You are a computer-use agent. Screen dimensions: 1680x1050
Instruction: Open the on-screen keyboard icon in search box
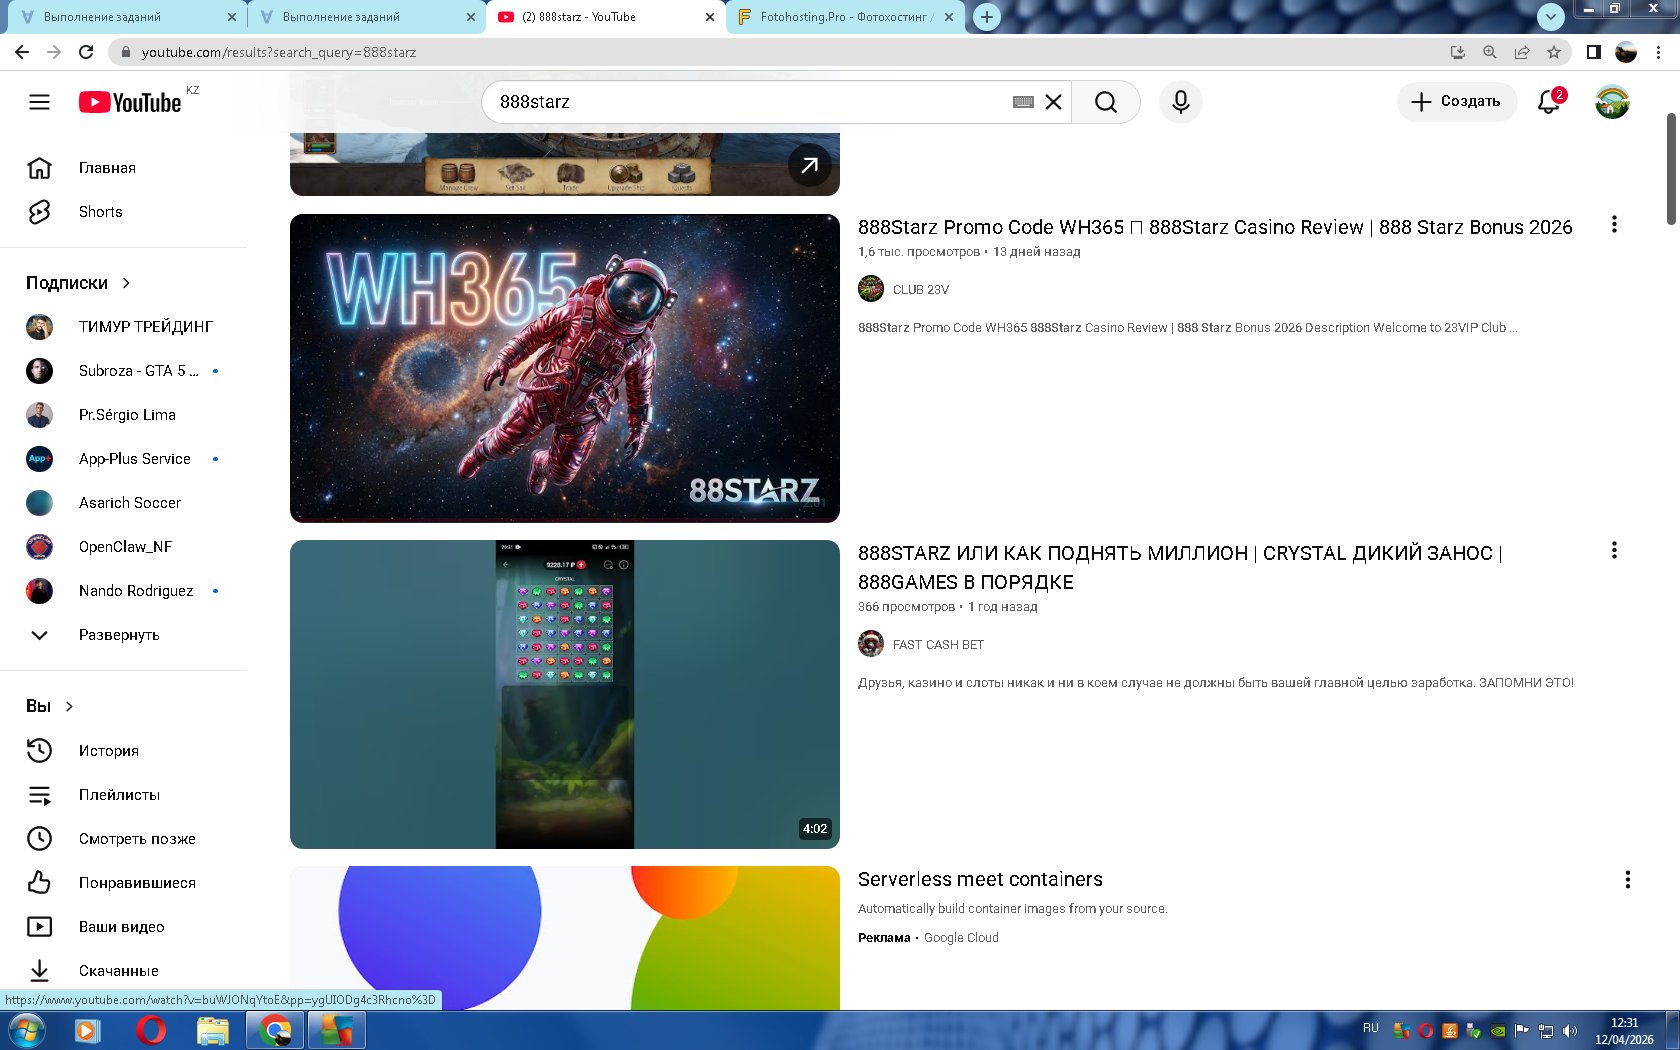click(1022, 102)
